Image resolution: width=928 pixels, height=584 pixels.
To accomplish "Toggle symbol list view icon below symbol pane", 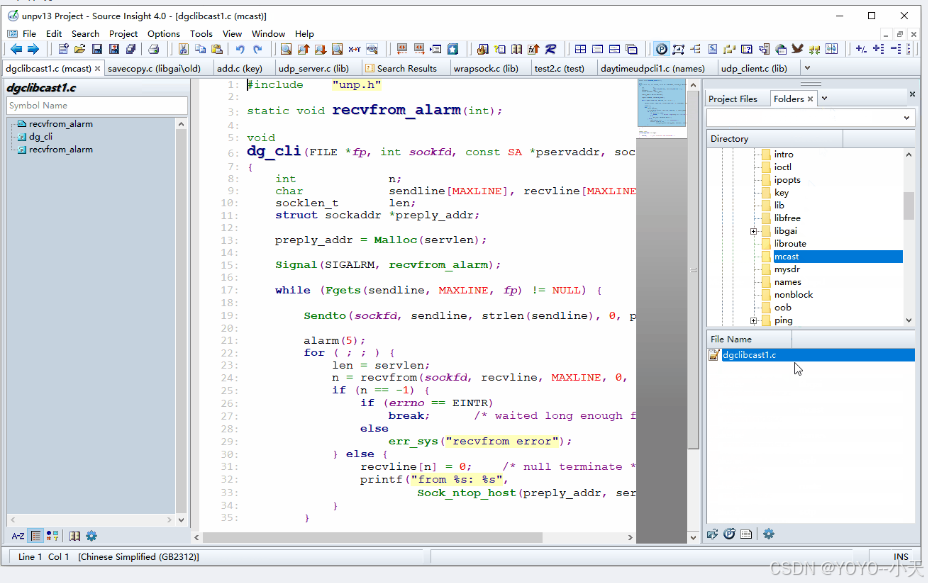I will pos(36,536).
